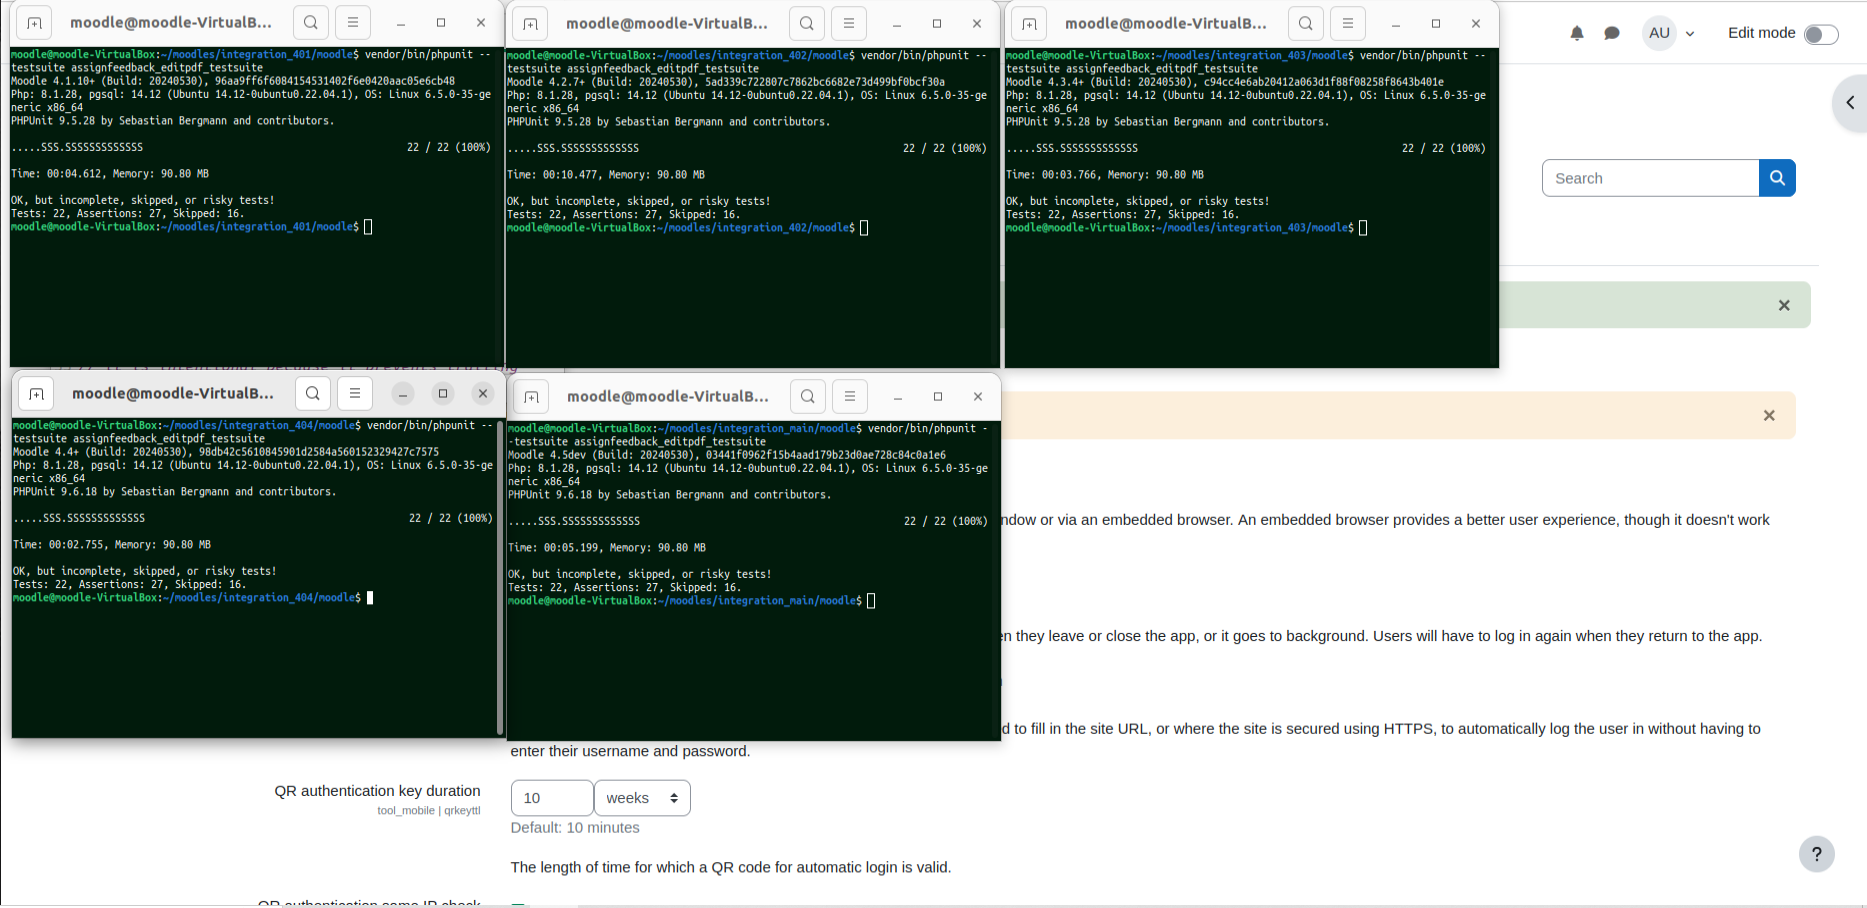1867x908 pixels.
Task: Open new tab in integration_403 terminal
Action: point(1029,24)
